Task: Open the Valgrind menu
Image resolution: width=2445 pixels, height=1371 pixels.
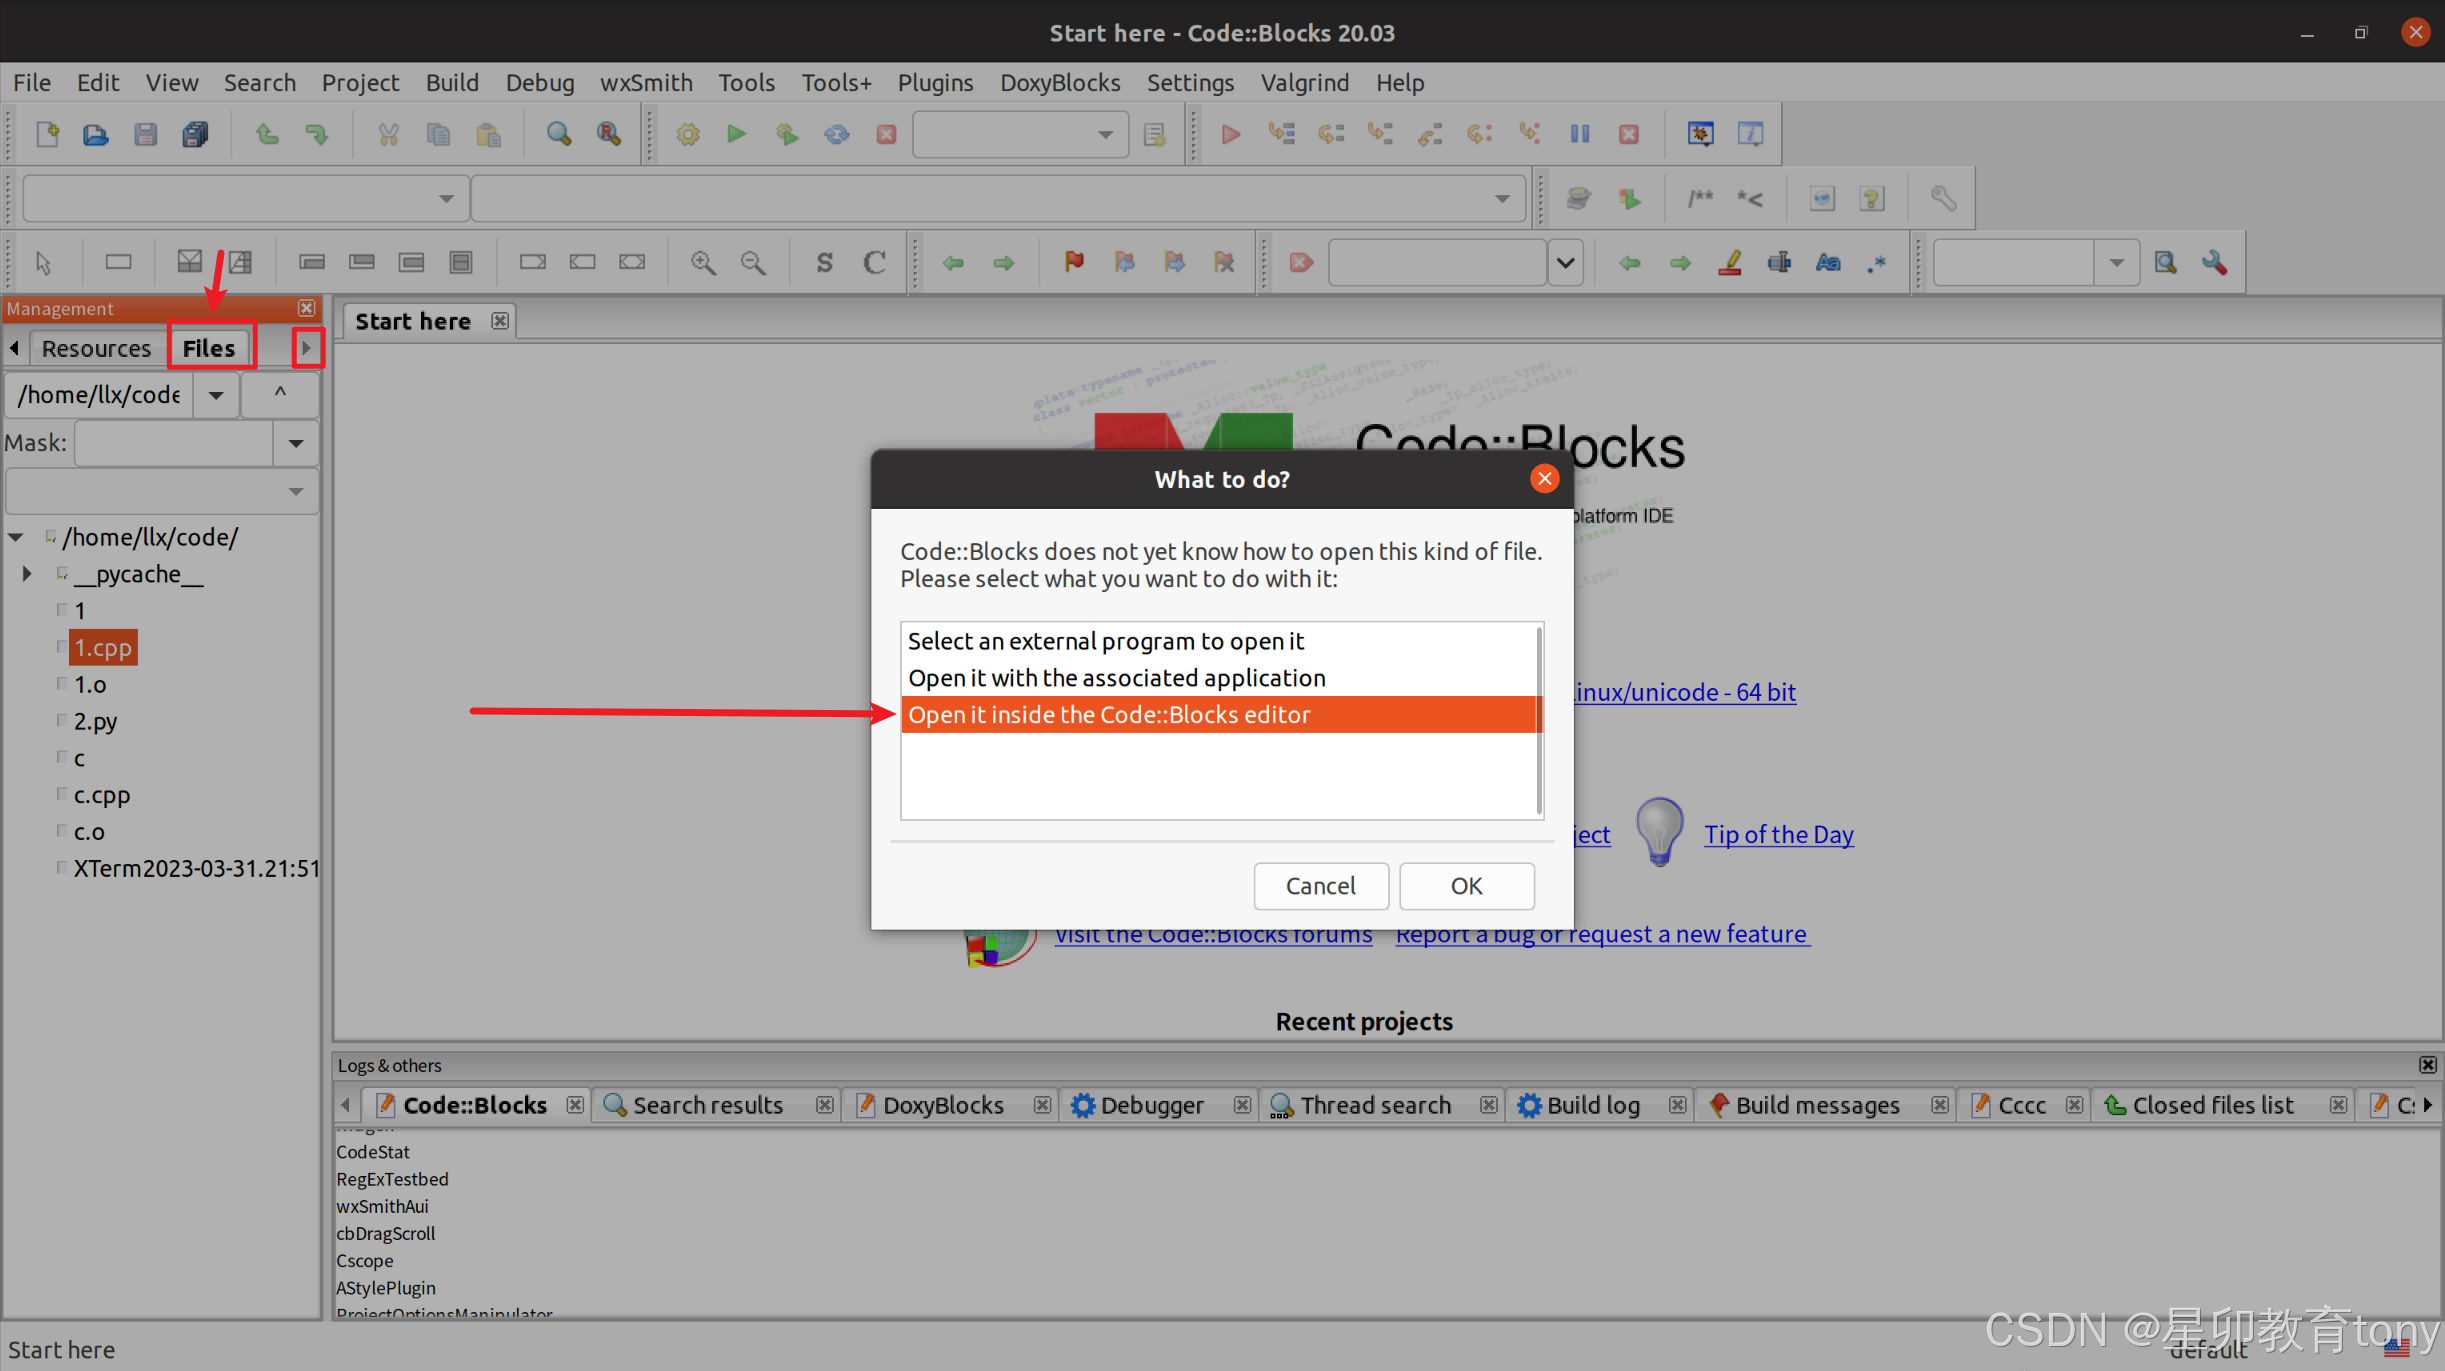Action: (1304, 82)
